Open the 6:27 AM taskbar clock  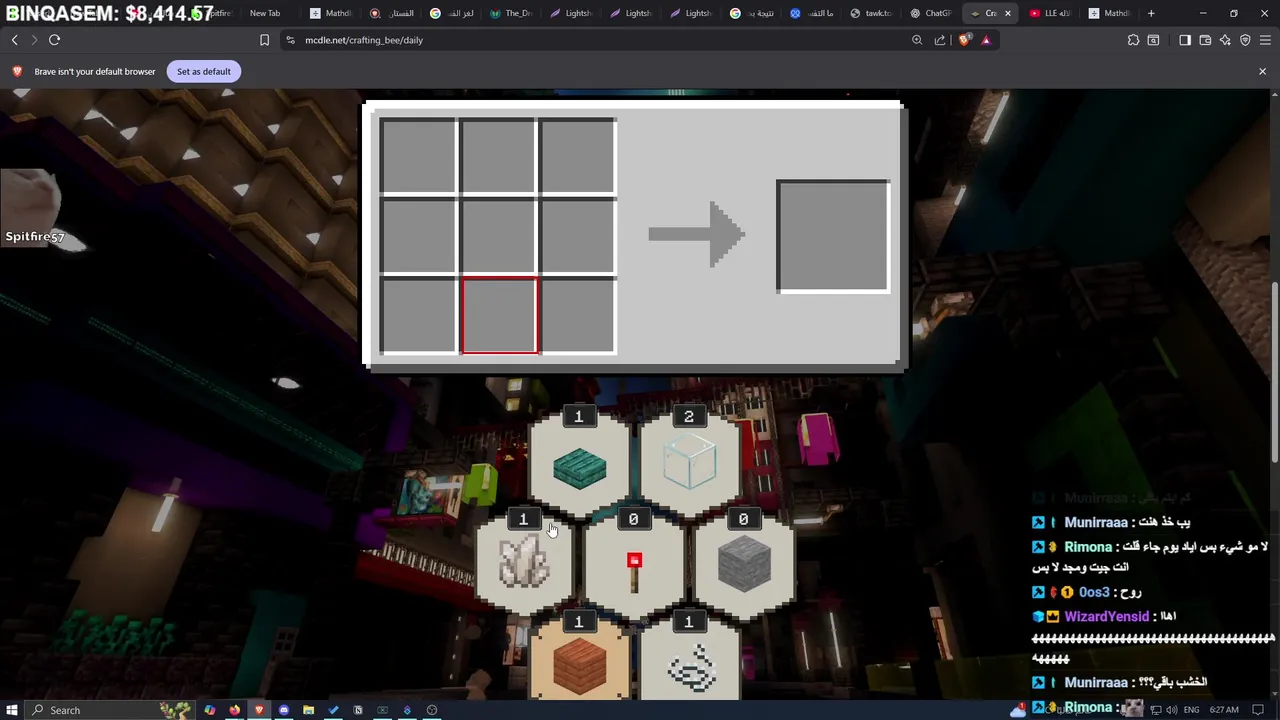(x=1224, y=710)
